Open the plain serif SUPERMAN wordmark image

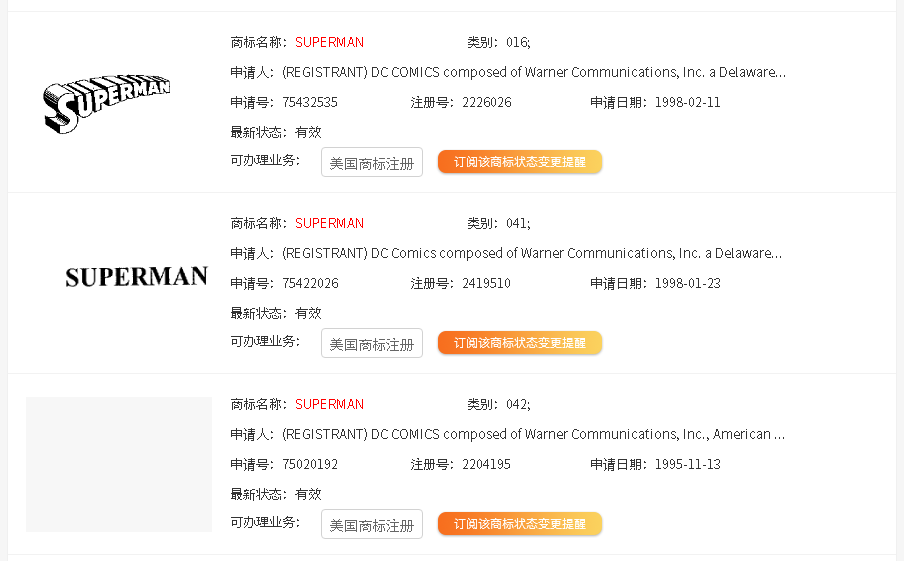[136, 277]
